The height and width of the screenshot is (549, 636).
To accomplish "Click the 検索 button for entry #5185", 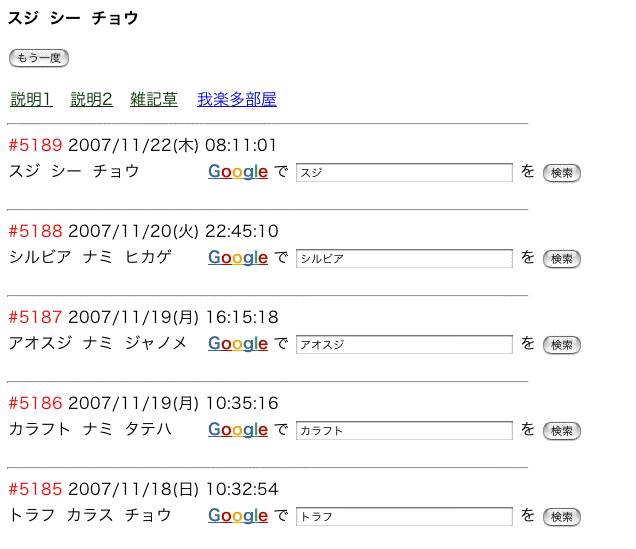I will coord(562,517).
